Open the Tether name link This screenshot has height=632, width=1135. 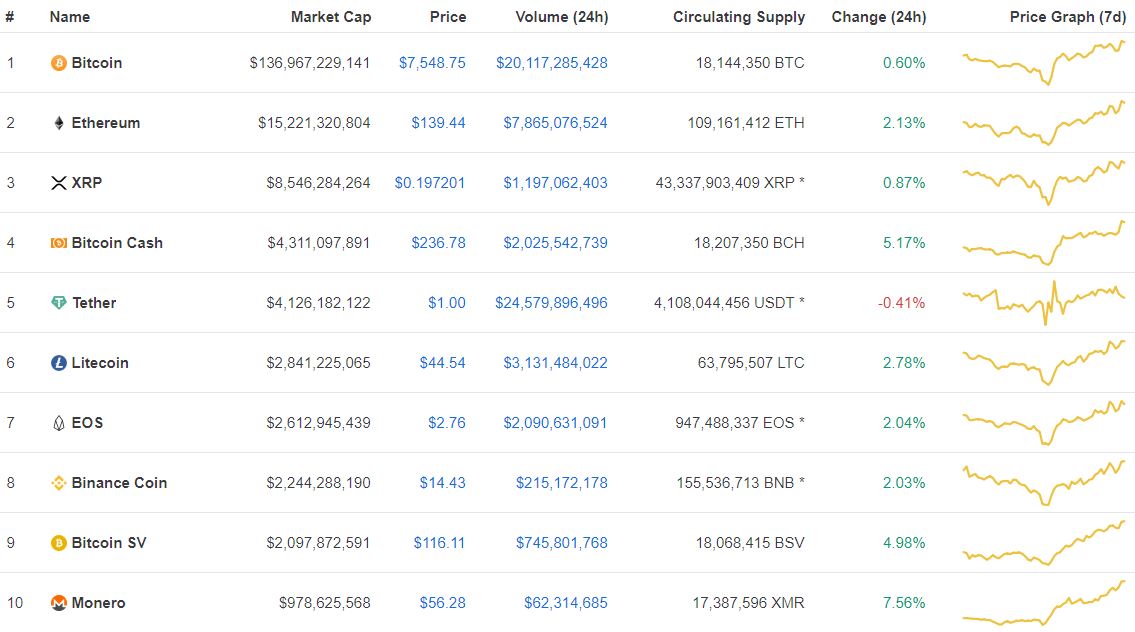pyautogui.click(x=94, y=303)
